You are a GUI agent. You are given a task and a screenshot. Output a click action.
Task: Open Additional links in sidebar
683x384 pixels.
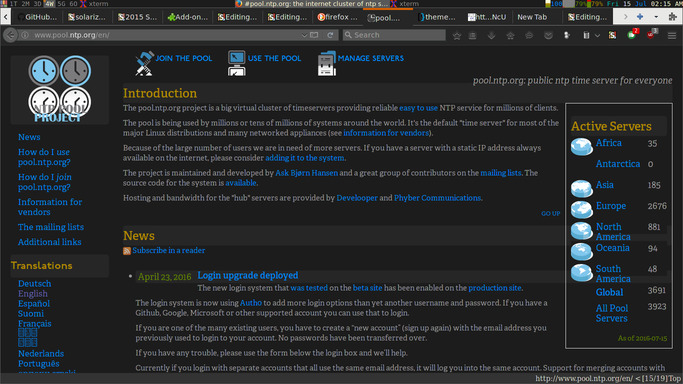tap(49, 242)
